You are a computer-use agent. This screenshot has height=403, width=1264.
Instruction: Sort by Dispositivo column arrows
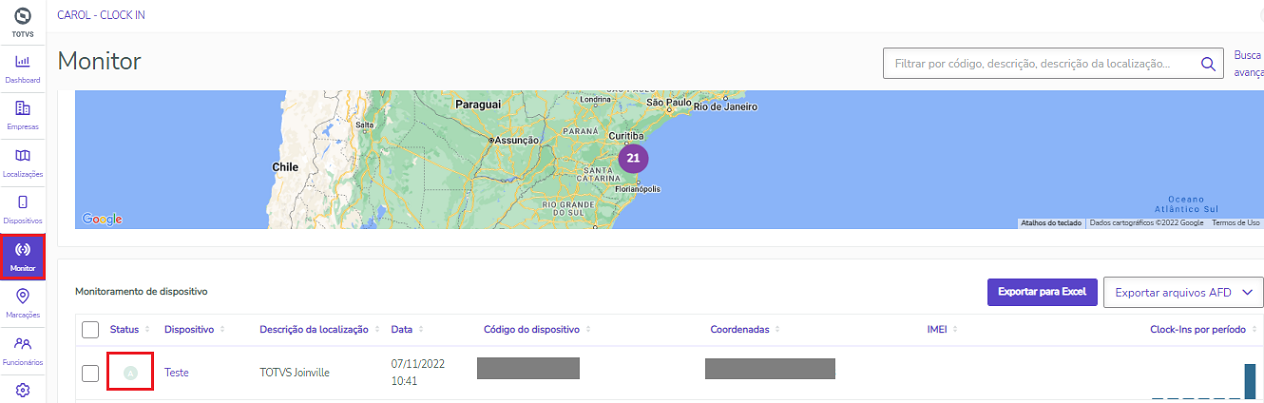[x=222, y=330]
